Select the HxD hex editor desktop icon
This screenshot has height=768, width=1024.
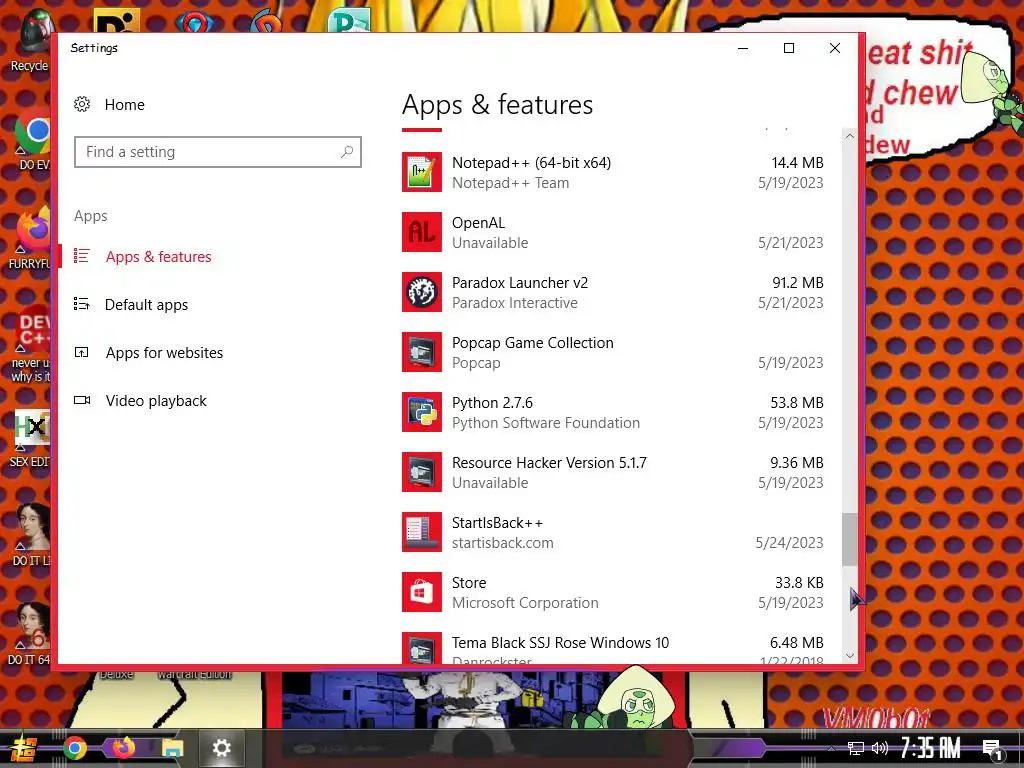point(30,439)
